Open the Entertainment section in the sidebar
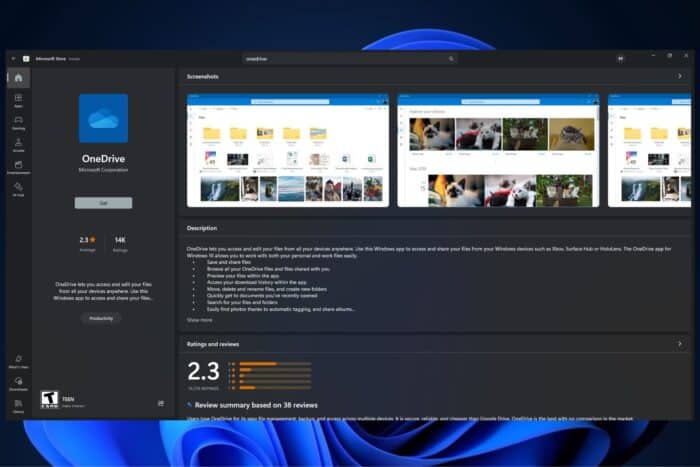This screenshot has height=467, width=700. (18, 167)
